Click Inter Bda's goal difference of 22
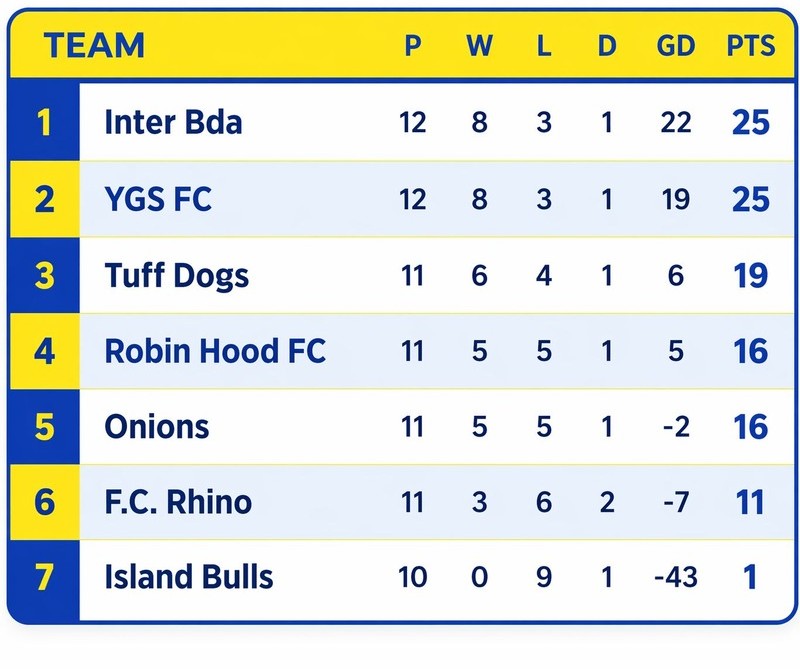This screenshot has width=800, height=669. coord(676,123)
